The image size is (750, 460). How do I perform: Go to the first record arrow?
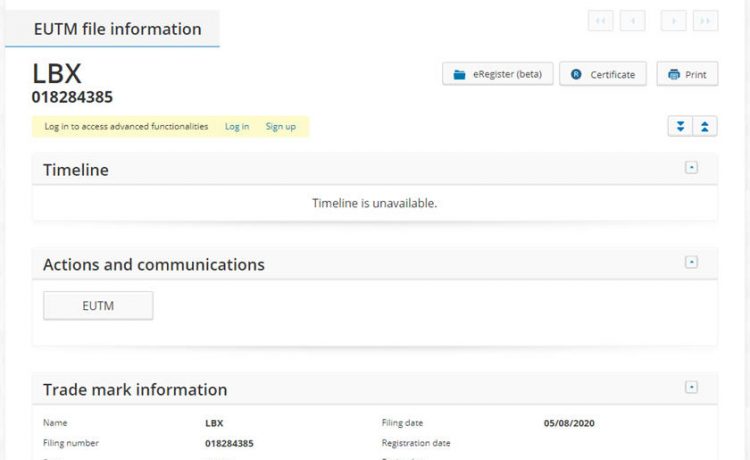point(600,21)
